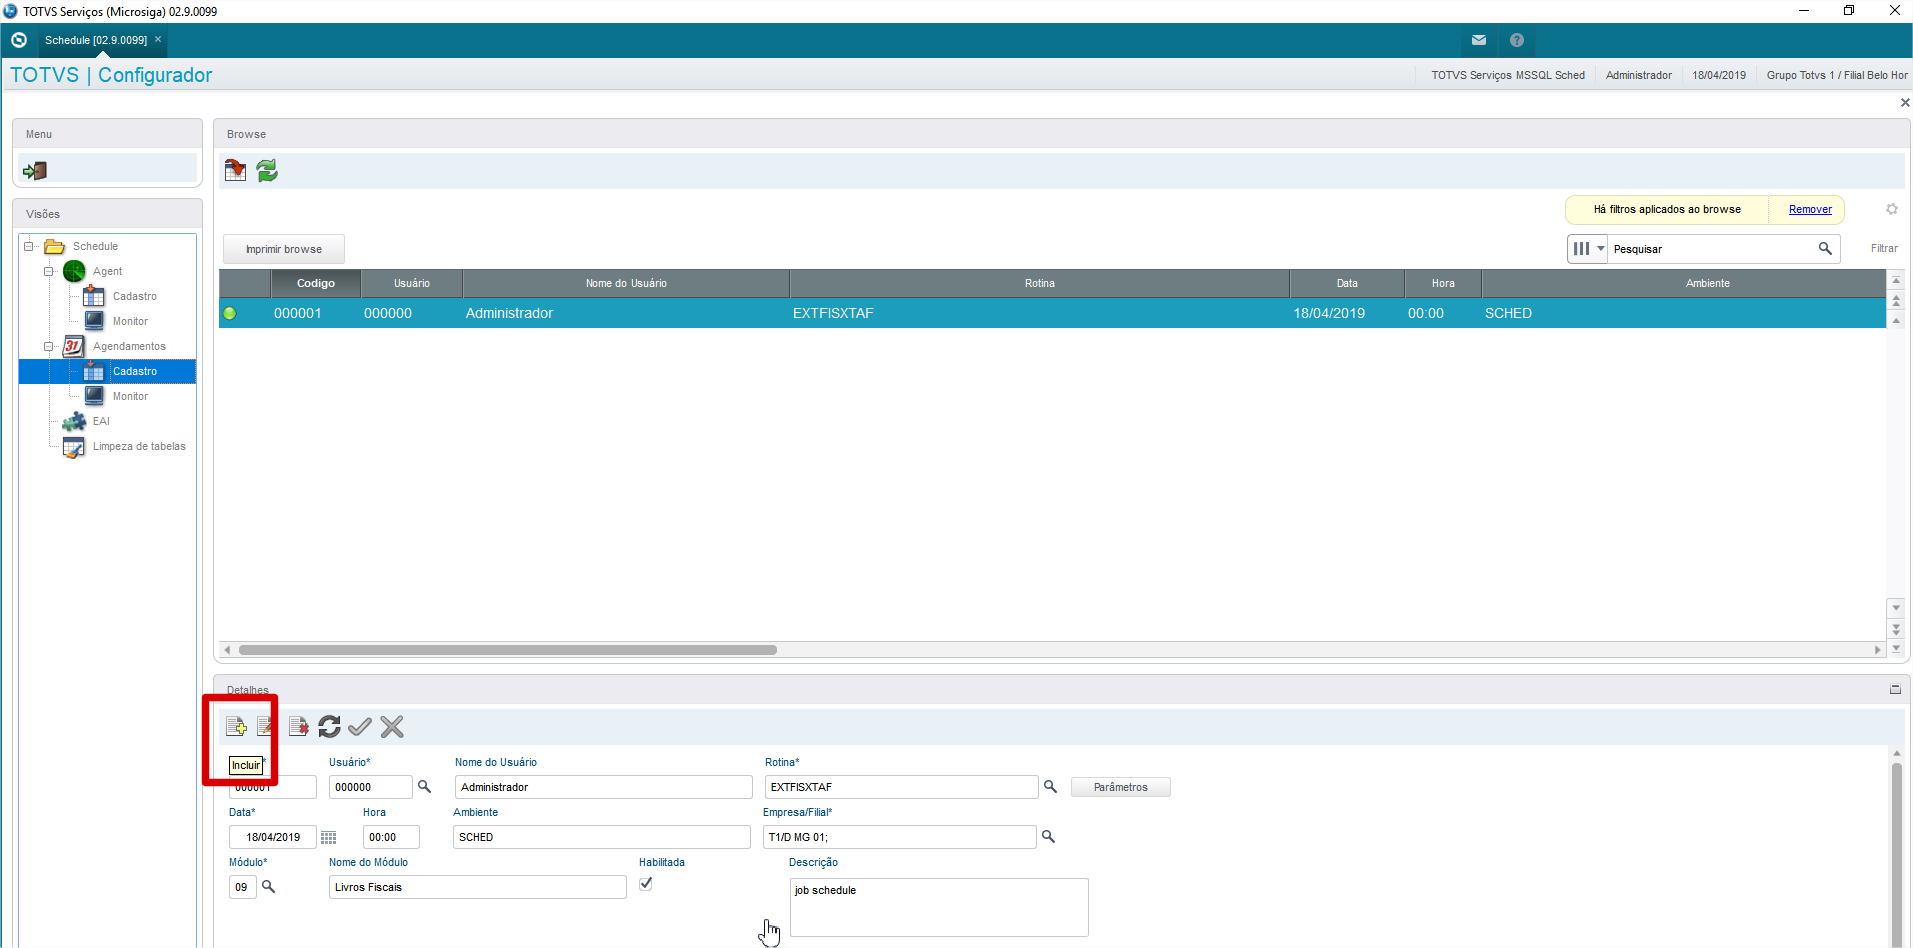Image resolution: width=1913 pixels, height=948 pixels.
Task: Click 'TOTVS Serviços MSSQL Sched' in the header bar
Action: [x=1508, y=75]
